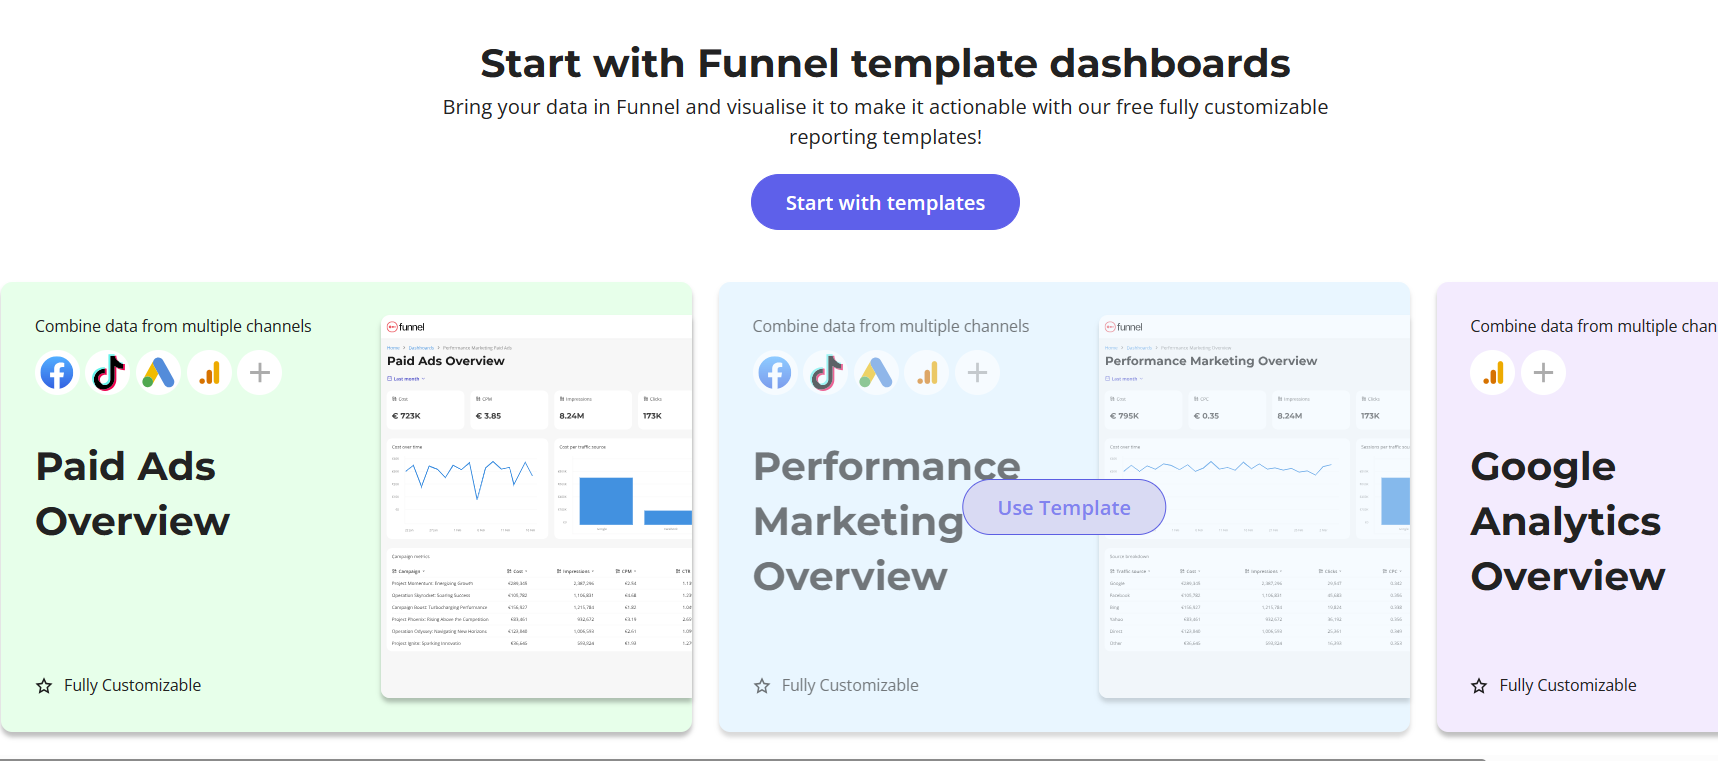Image resolution: width=1718 pixels, height=761 pixels.
Task: Click 'Combine data from multiple channels' in Paid Ads card
Action: tap(173, 326)
